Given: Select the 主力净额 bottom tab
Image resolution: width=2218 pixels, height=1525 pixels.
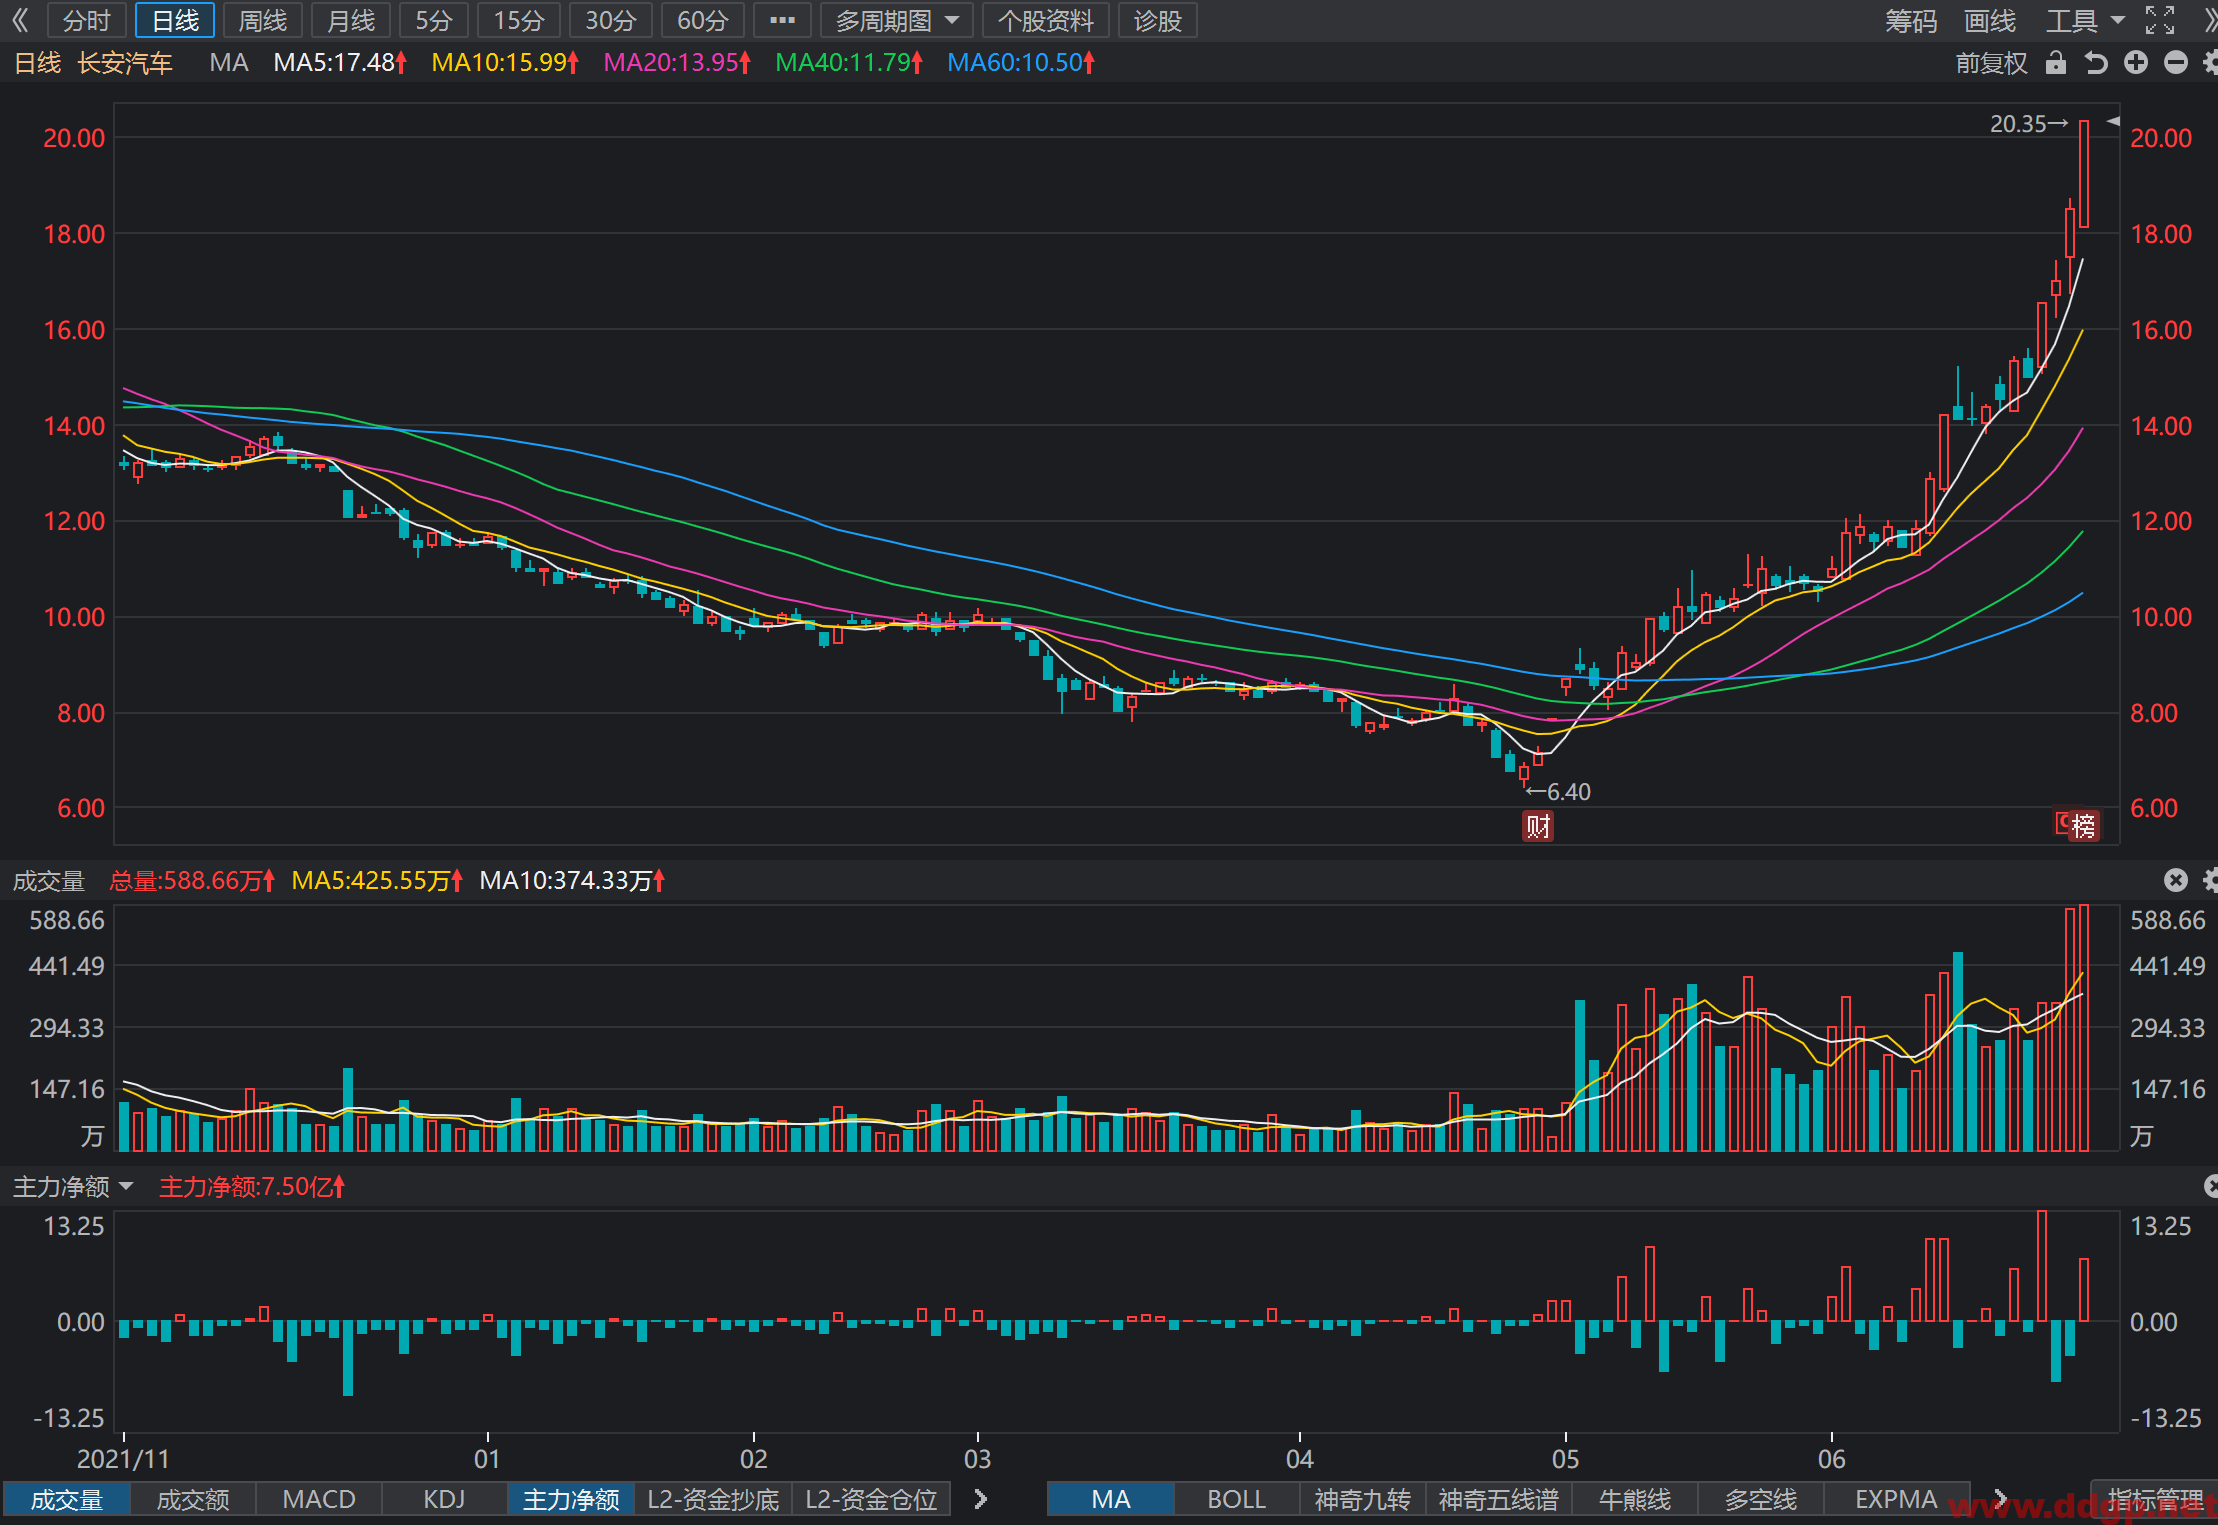Looking at the screenshot, I should coord(571,1499).
